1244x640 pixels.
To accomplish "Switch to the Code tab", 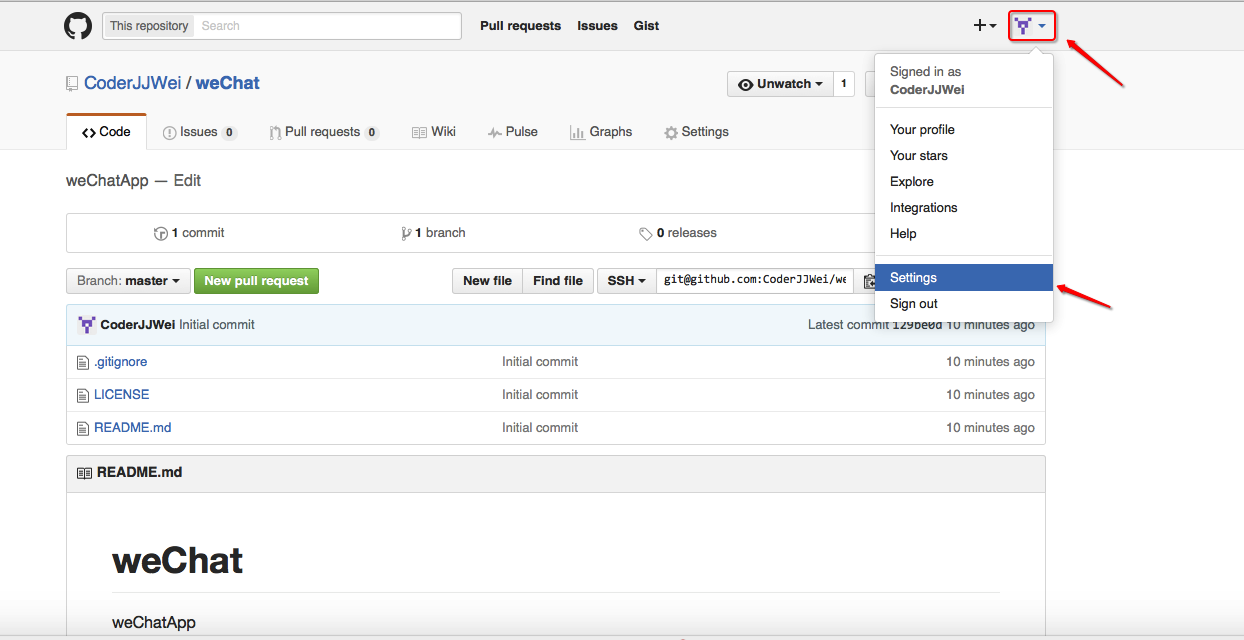I will [x=106, y=132].
